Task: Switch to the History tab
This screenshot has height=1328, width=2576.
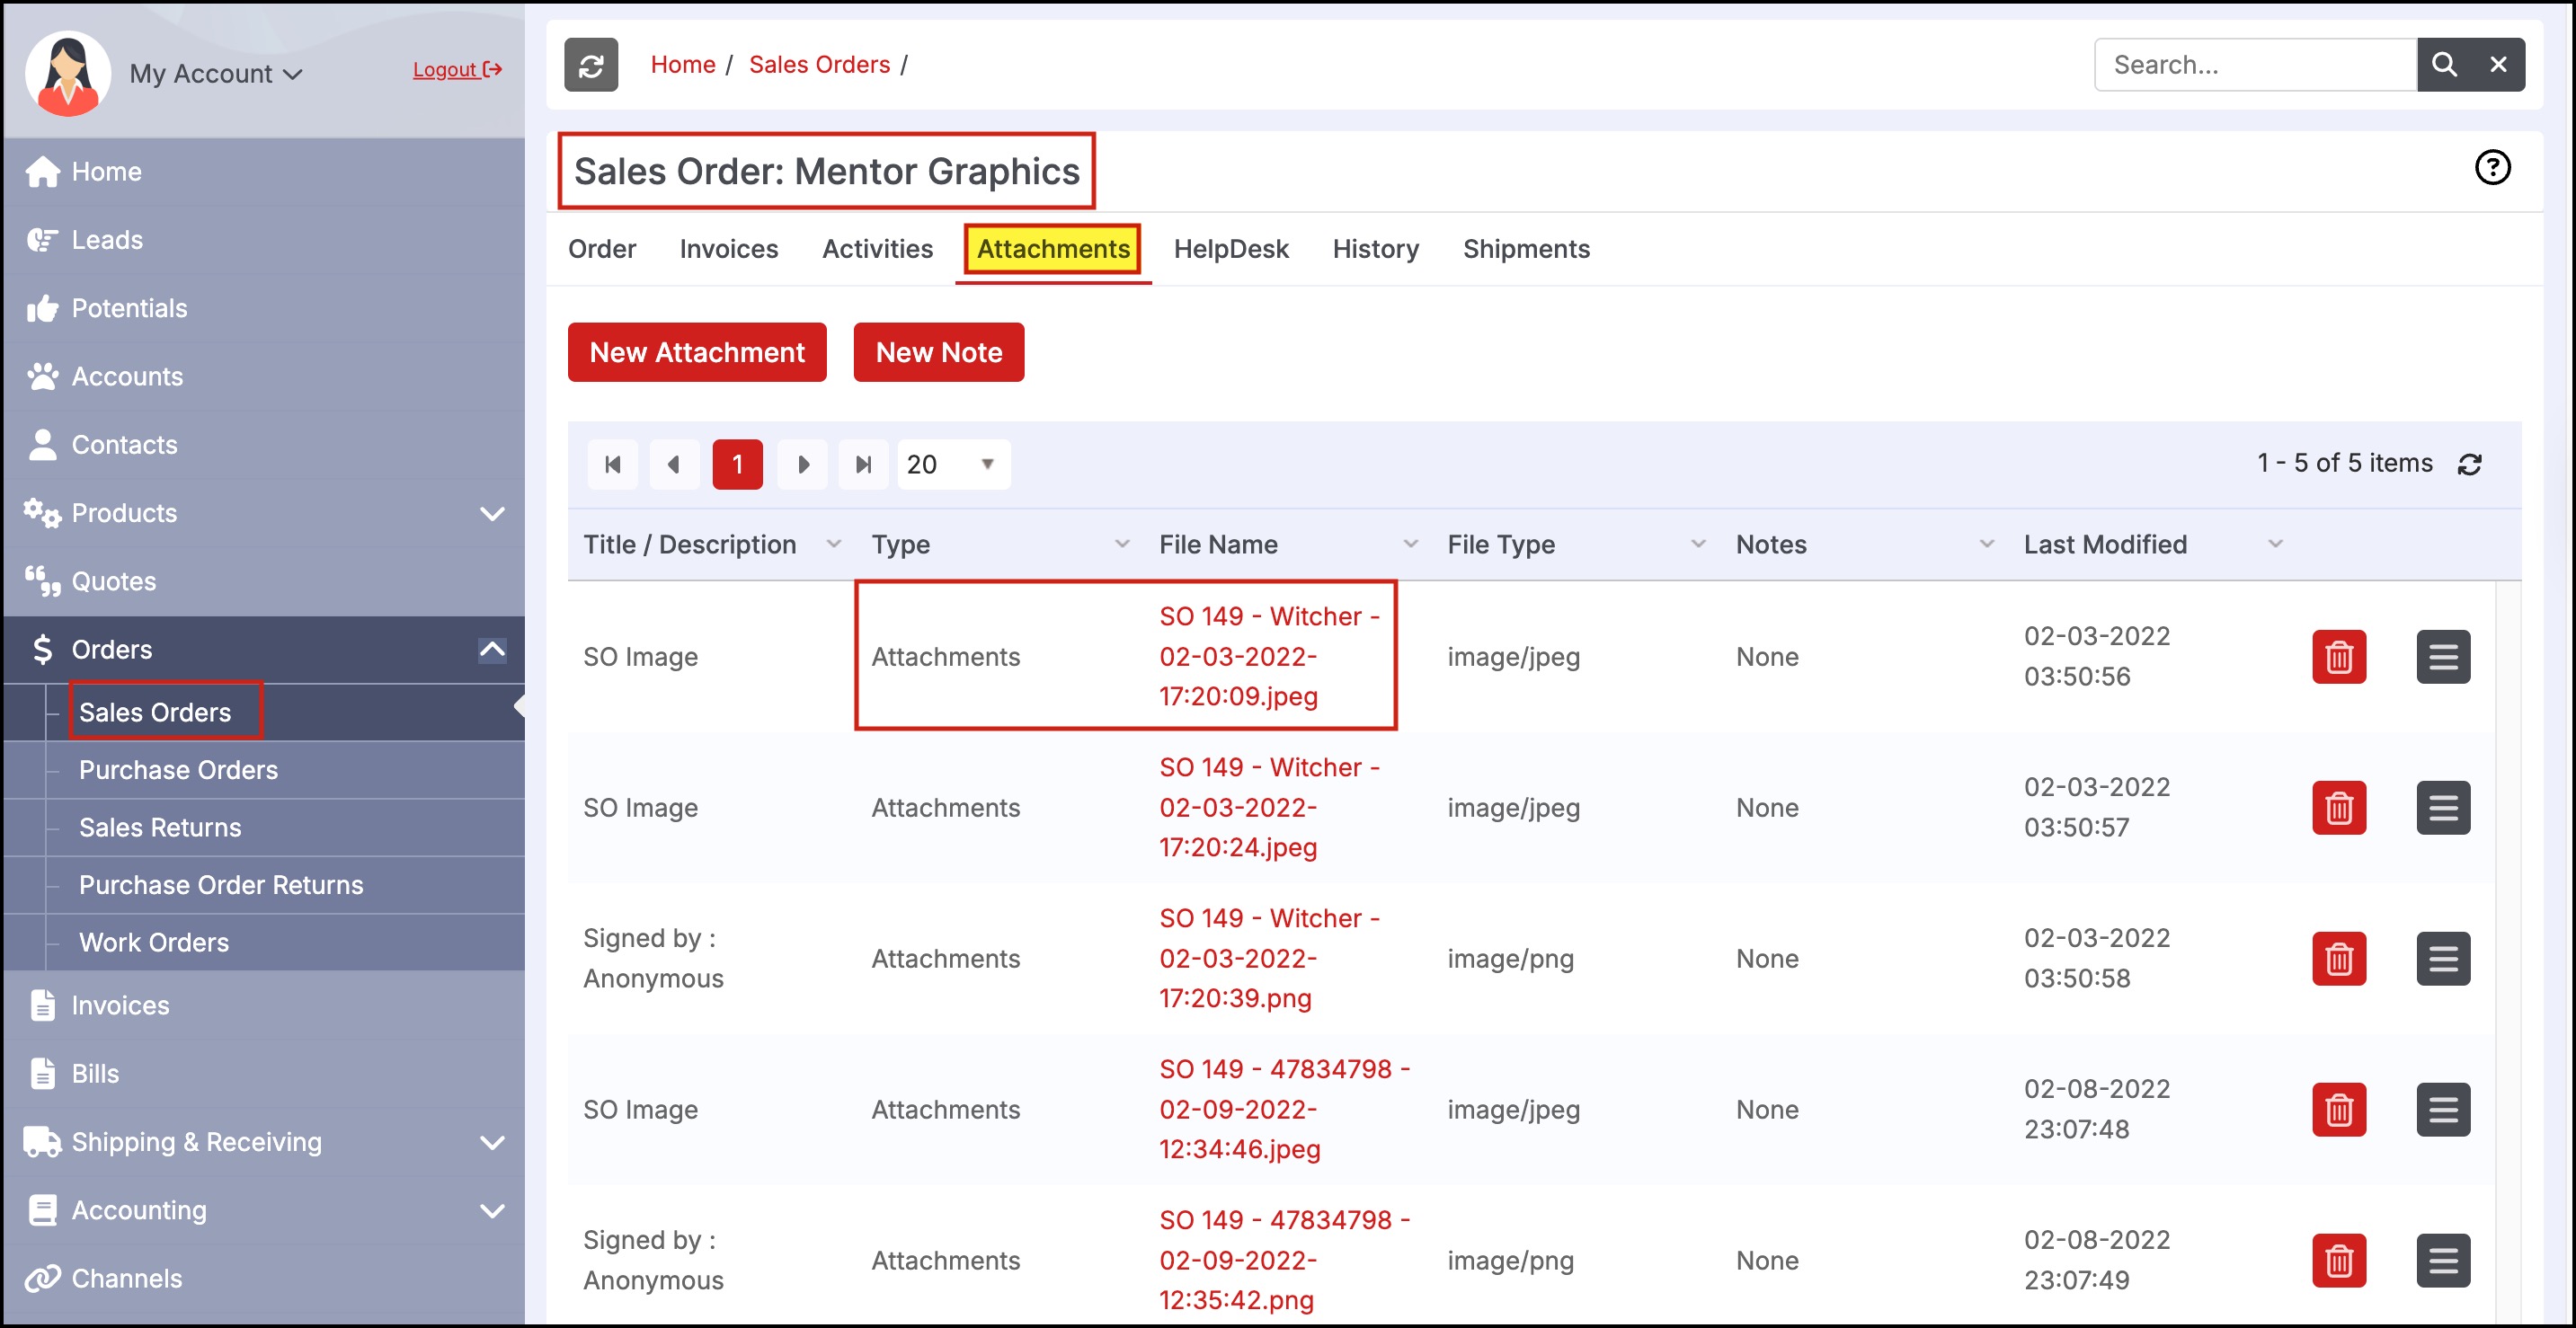Action: (1376, 249)
